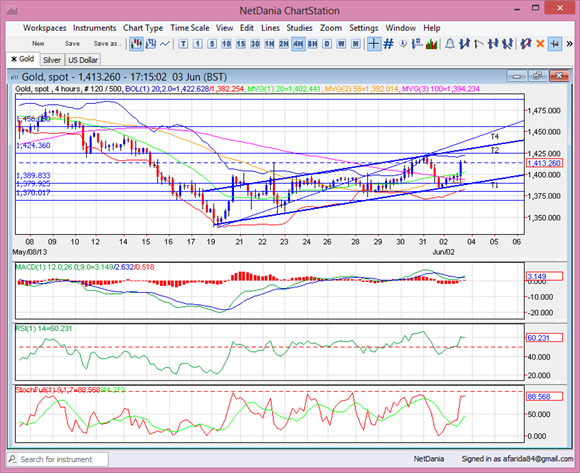Set time scale to Daily (D)
Viewport: 580px width, 473px height.
327,44
